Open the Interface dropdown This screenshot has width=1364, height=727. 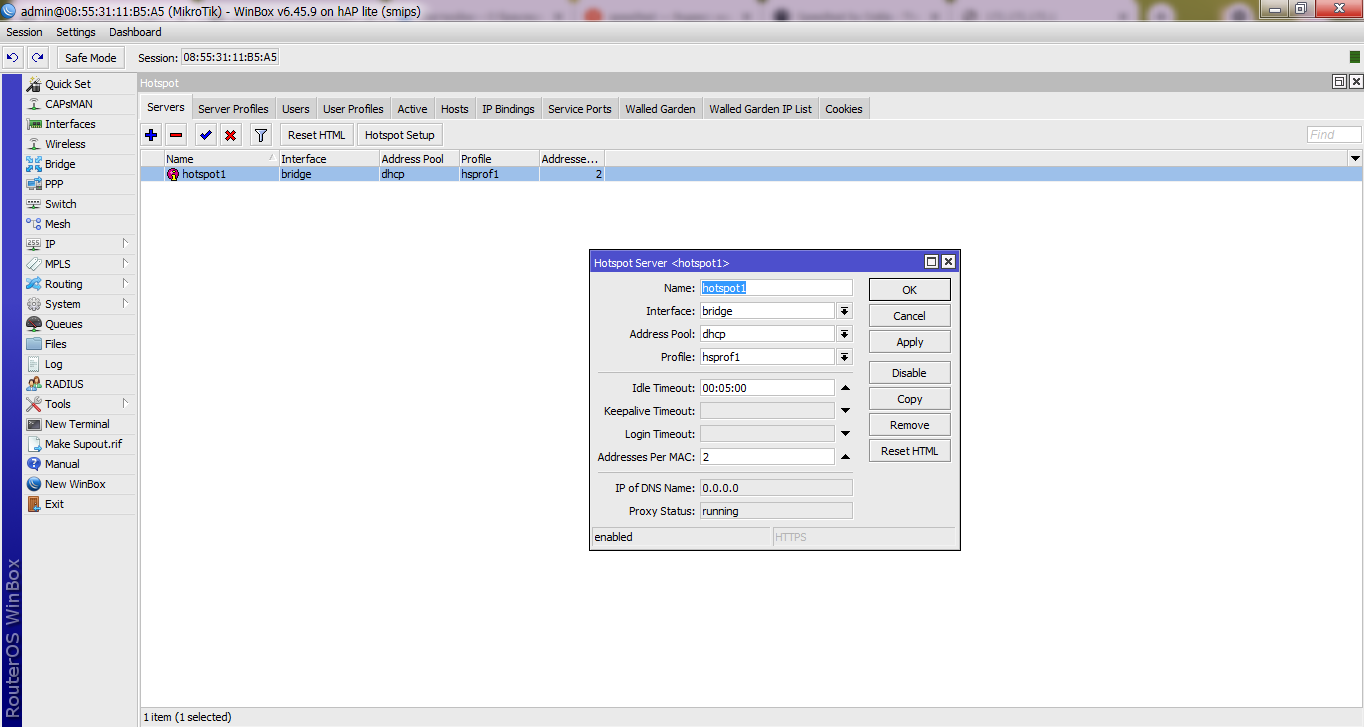click(x=845, y=311)
